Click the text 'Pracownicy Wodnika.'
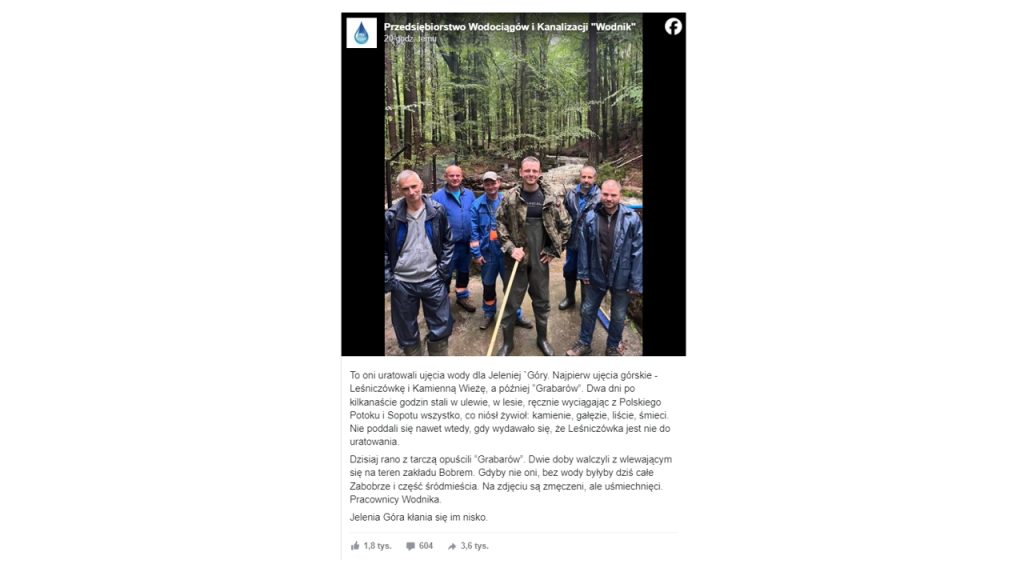This screenshot has width=1024, height=576. (x=396, y=500)
